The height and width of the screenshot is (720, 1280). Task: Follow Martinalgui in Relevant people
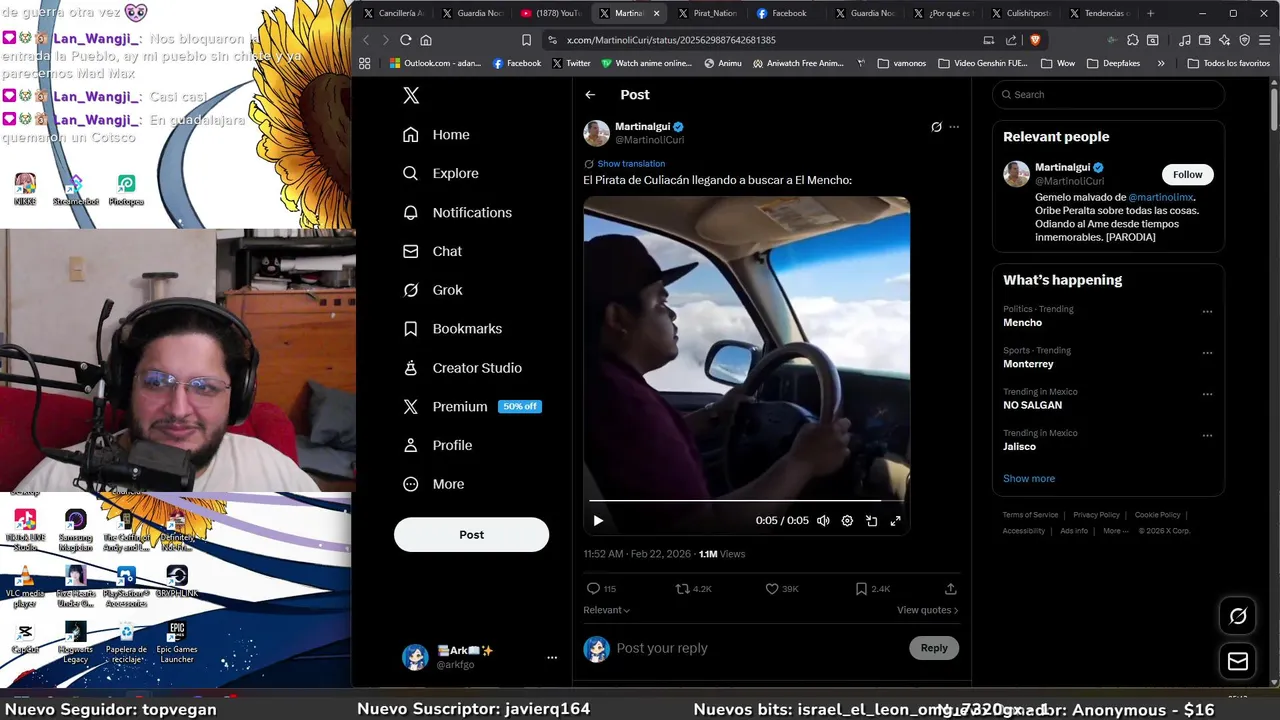[x=1187, y=174]
